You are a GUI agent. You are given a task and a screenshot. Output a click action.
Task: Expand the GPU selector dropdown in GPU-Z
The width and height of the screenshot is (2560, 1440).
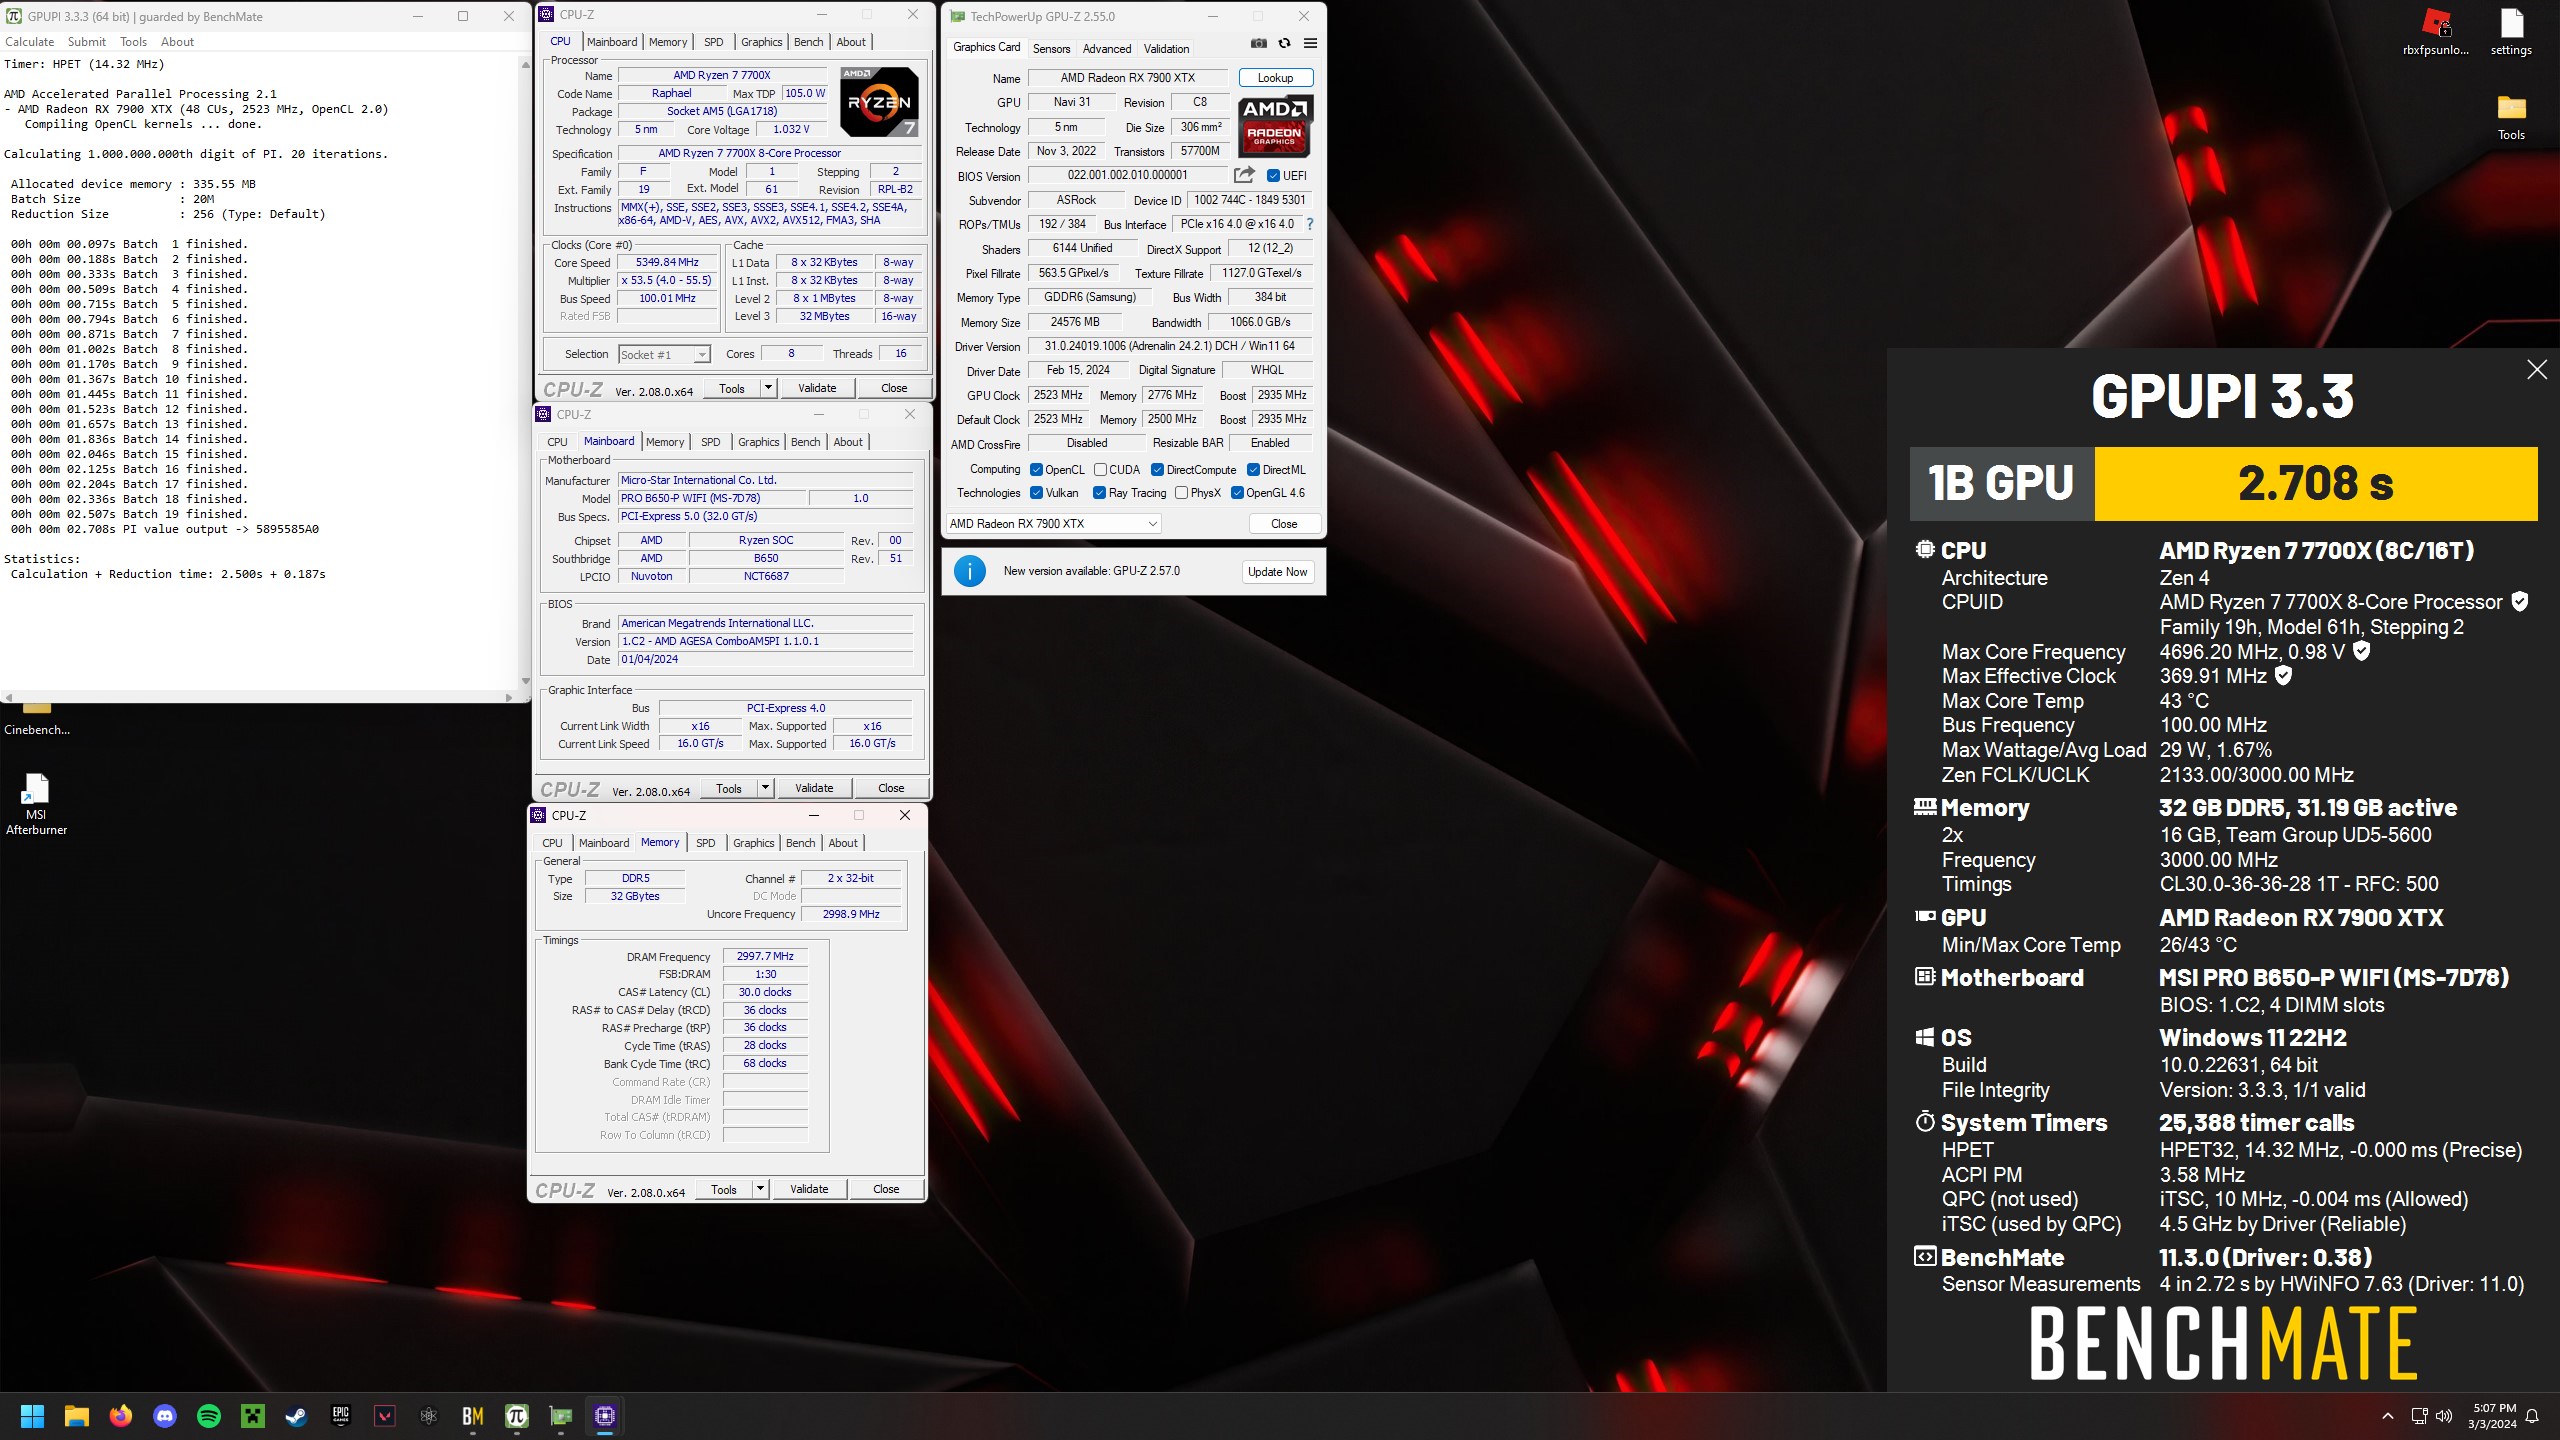coord(1053,524)
